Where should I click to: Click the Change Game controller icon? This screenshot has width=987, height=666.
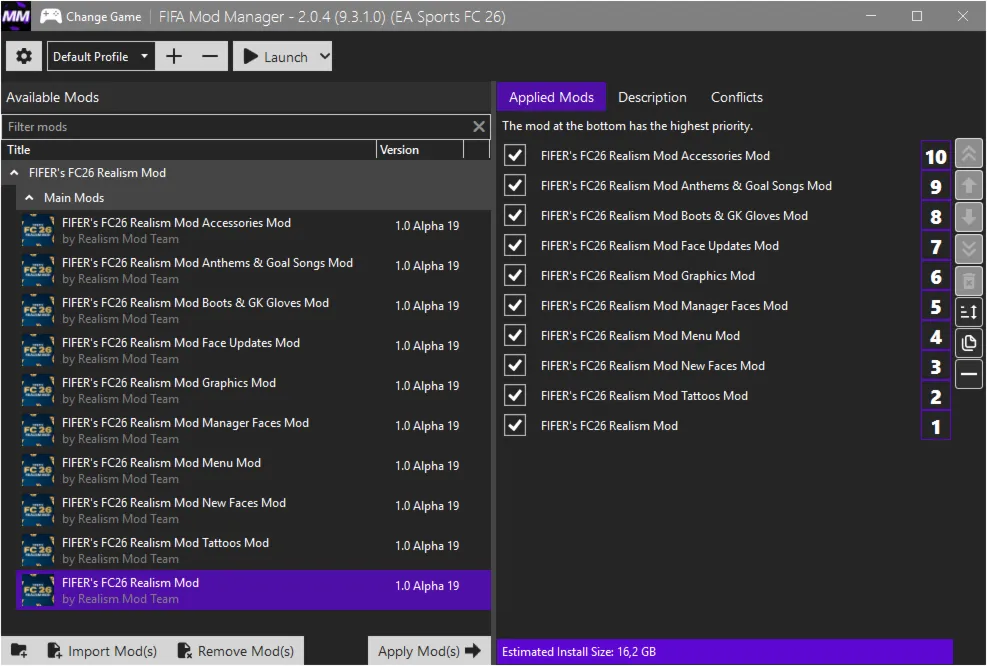click(50, 16)
